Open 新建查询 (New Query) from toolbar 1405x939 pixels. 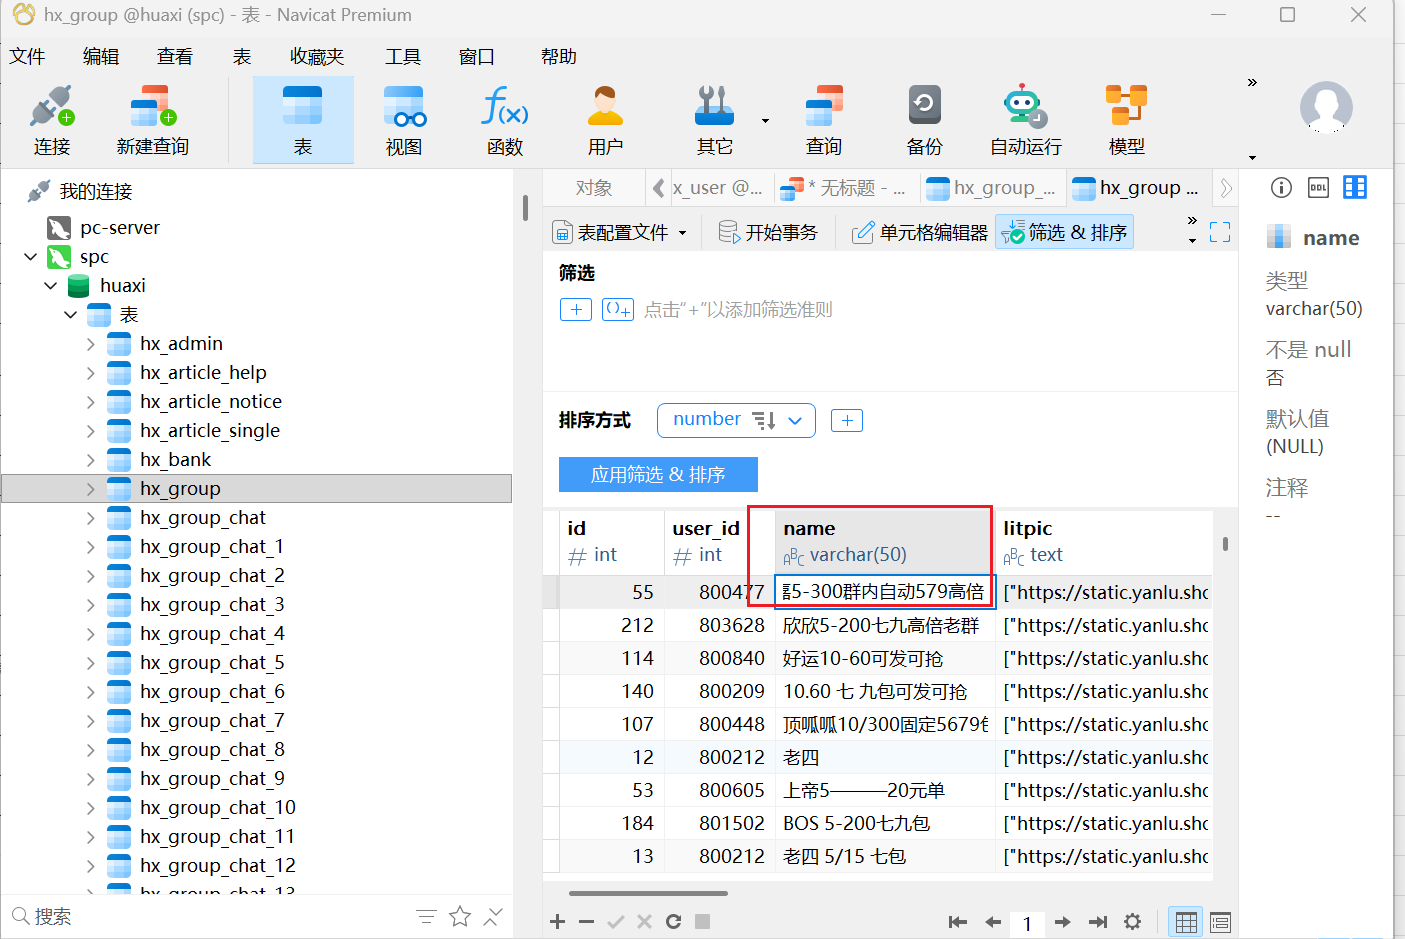tap(152, 120)
